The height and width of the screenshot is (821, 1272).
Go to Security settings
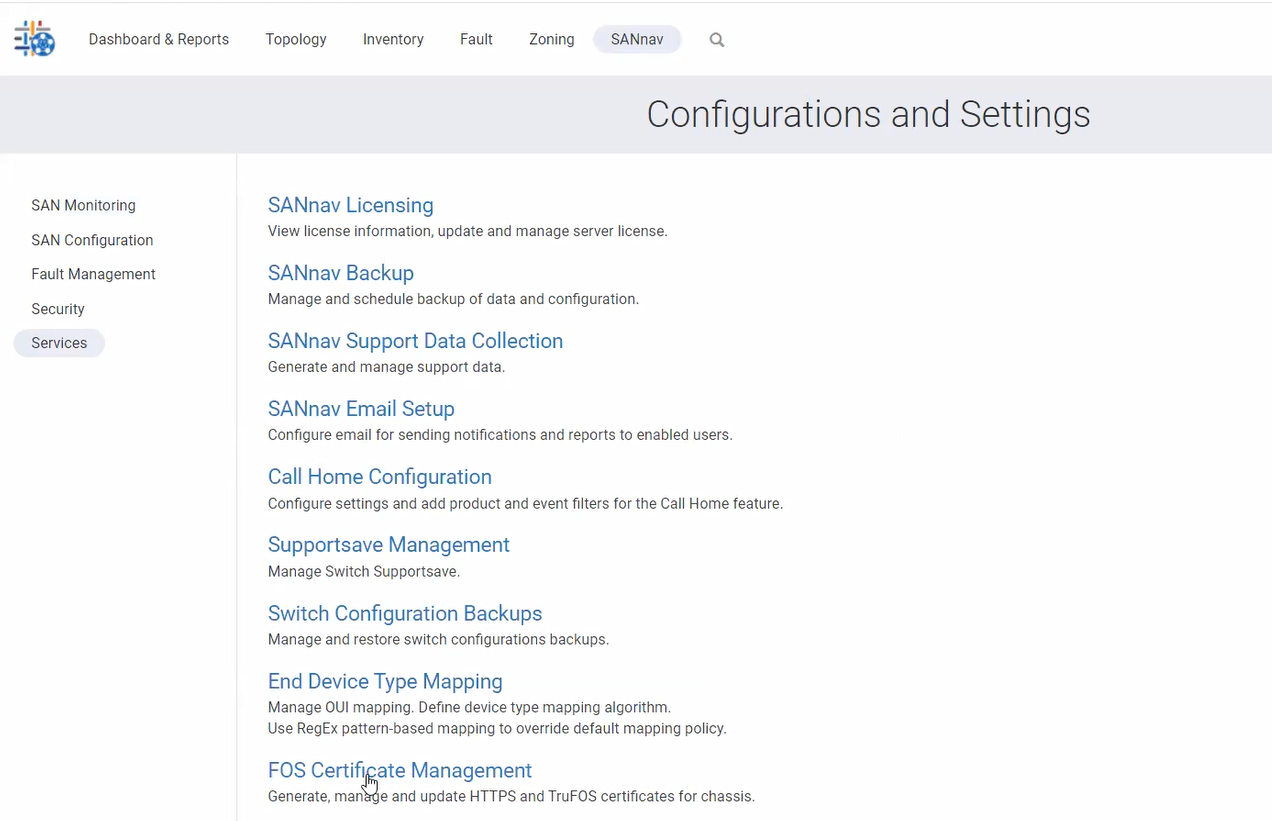tap(57, 308)
